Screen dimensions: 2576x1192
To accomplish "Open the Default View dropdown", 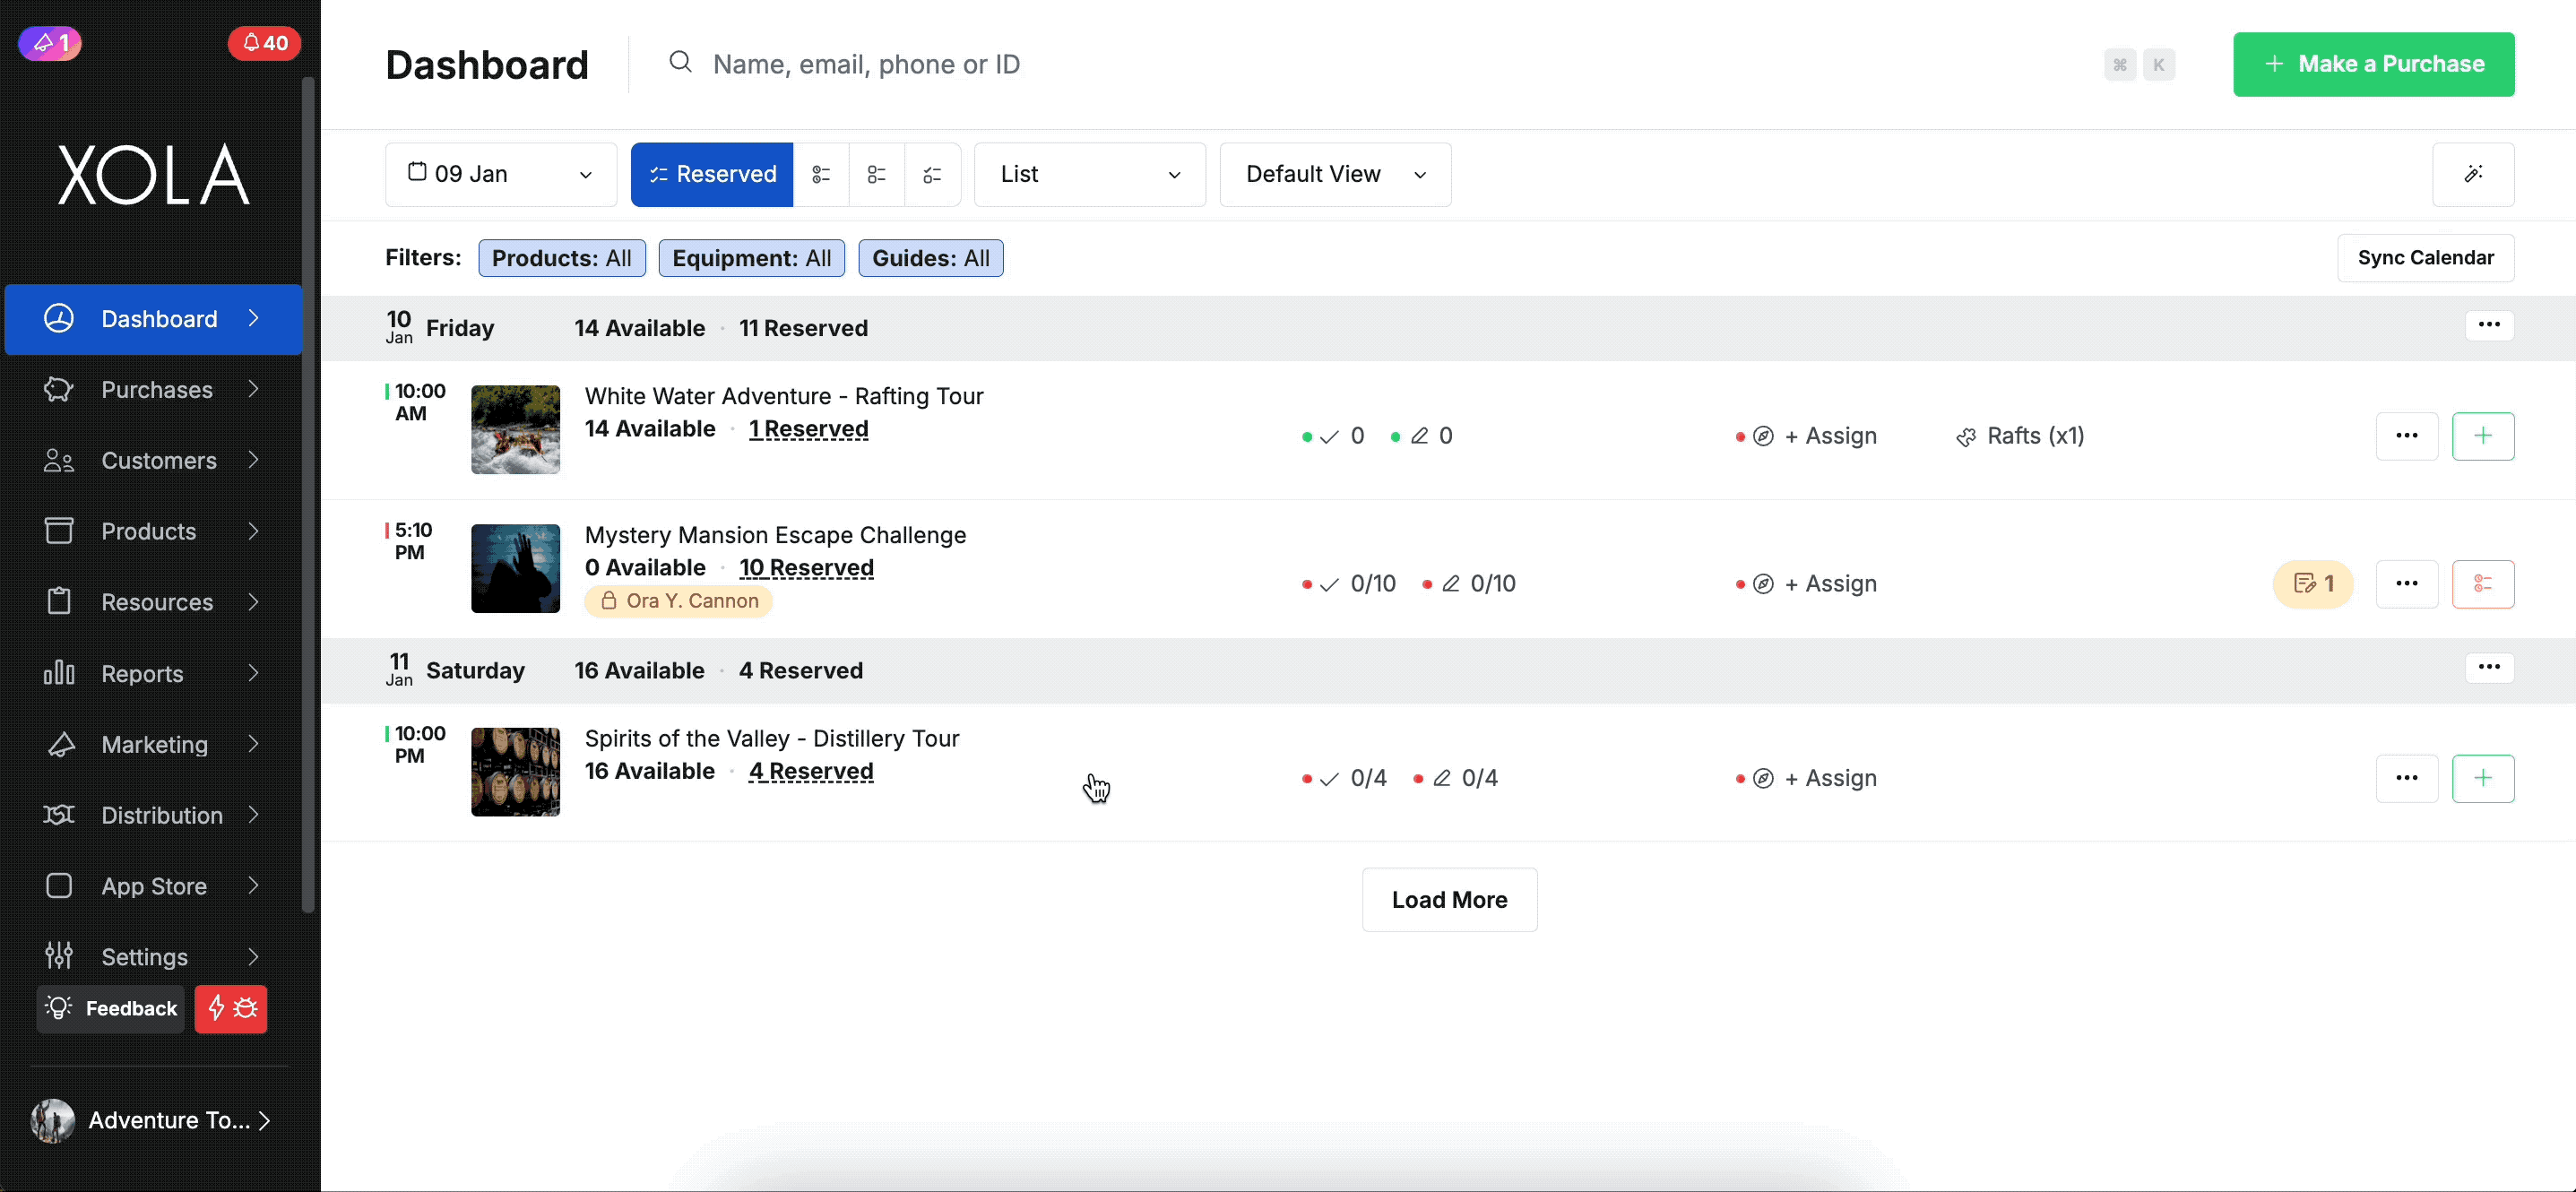I will point(1335,174).
